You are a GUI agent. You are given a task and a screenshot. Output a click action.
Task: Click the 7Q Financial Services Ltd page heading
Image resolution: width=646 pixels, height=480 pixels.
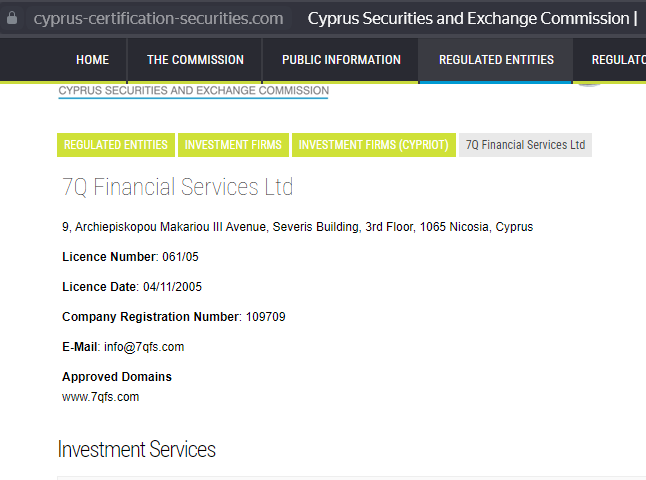click(x=178, y=187)
